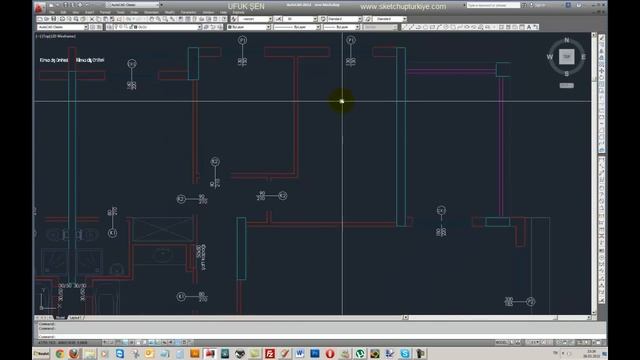Open the Text Style Standard dropdown

255,19
